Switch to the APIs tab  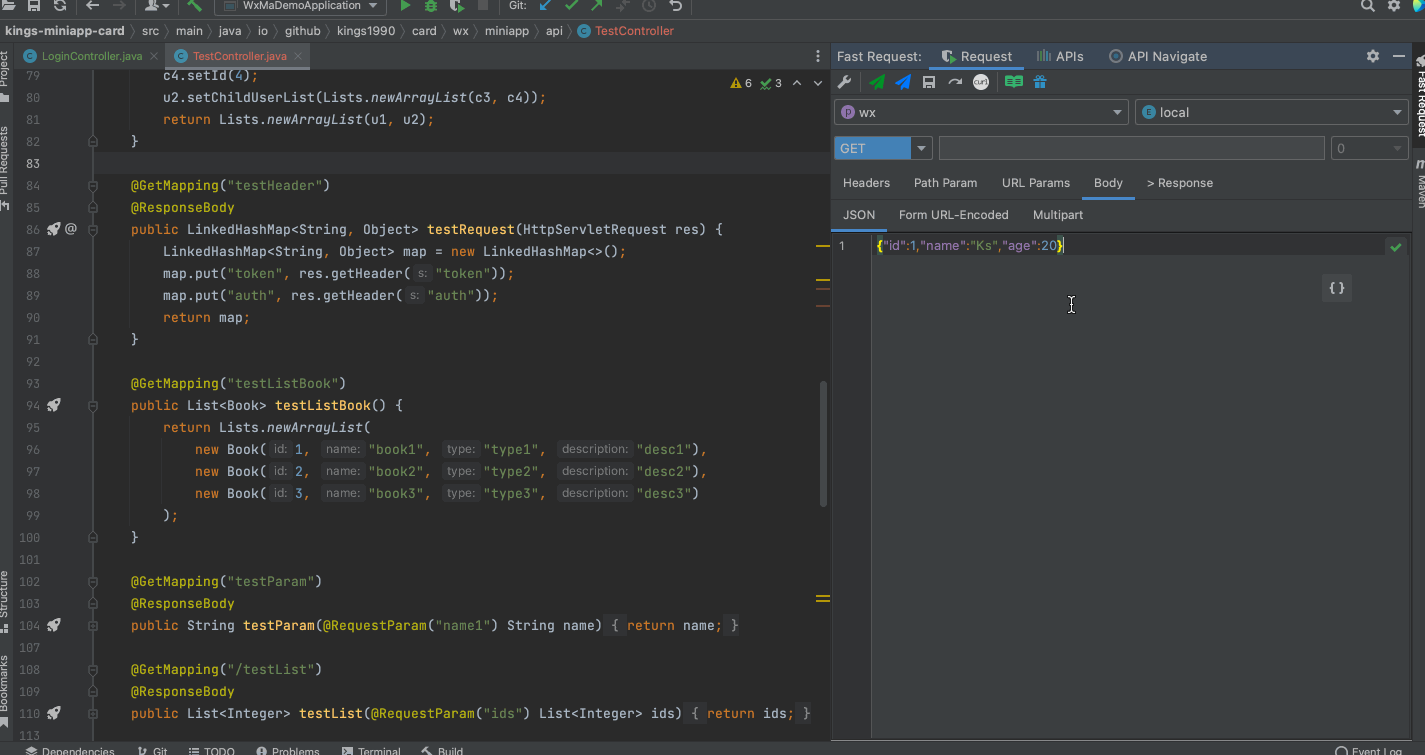[x=1060, y=57]
